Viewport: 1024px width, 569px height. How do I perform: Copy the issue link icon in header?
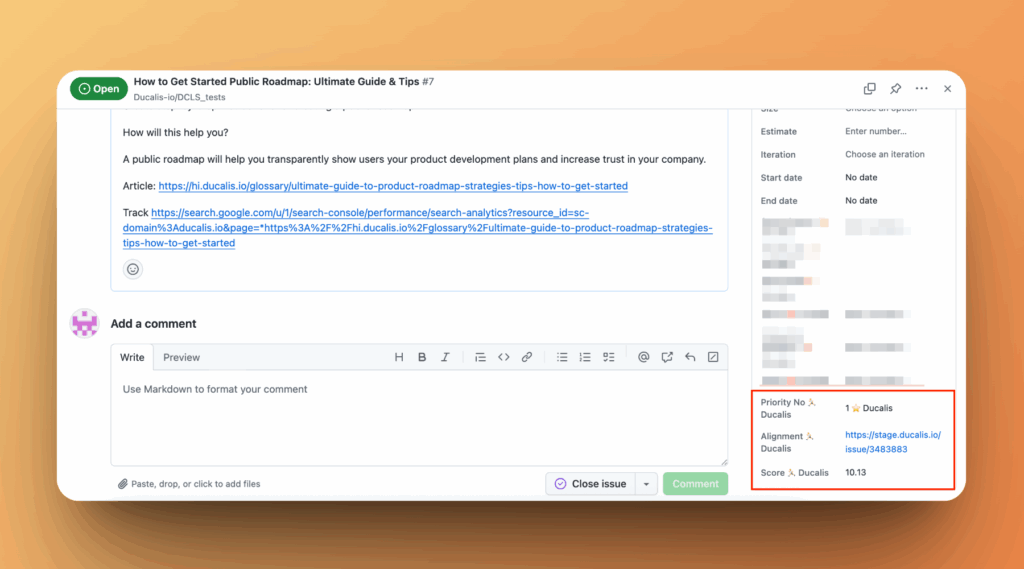coord(869,88)
